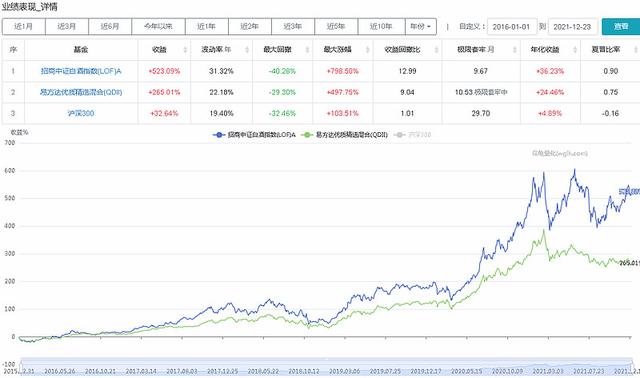Toggle 招商中证白酒指数(LOF)A legend series
Image resolution: width=640 pixels, height=378 pixels.
coord(254,135)
